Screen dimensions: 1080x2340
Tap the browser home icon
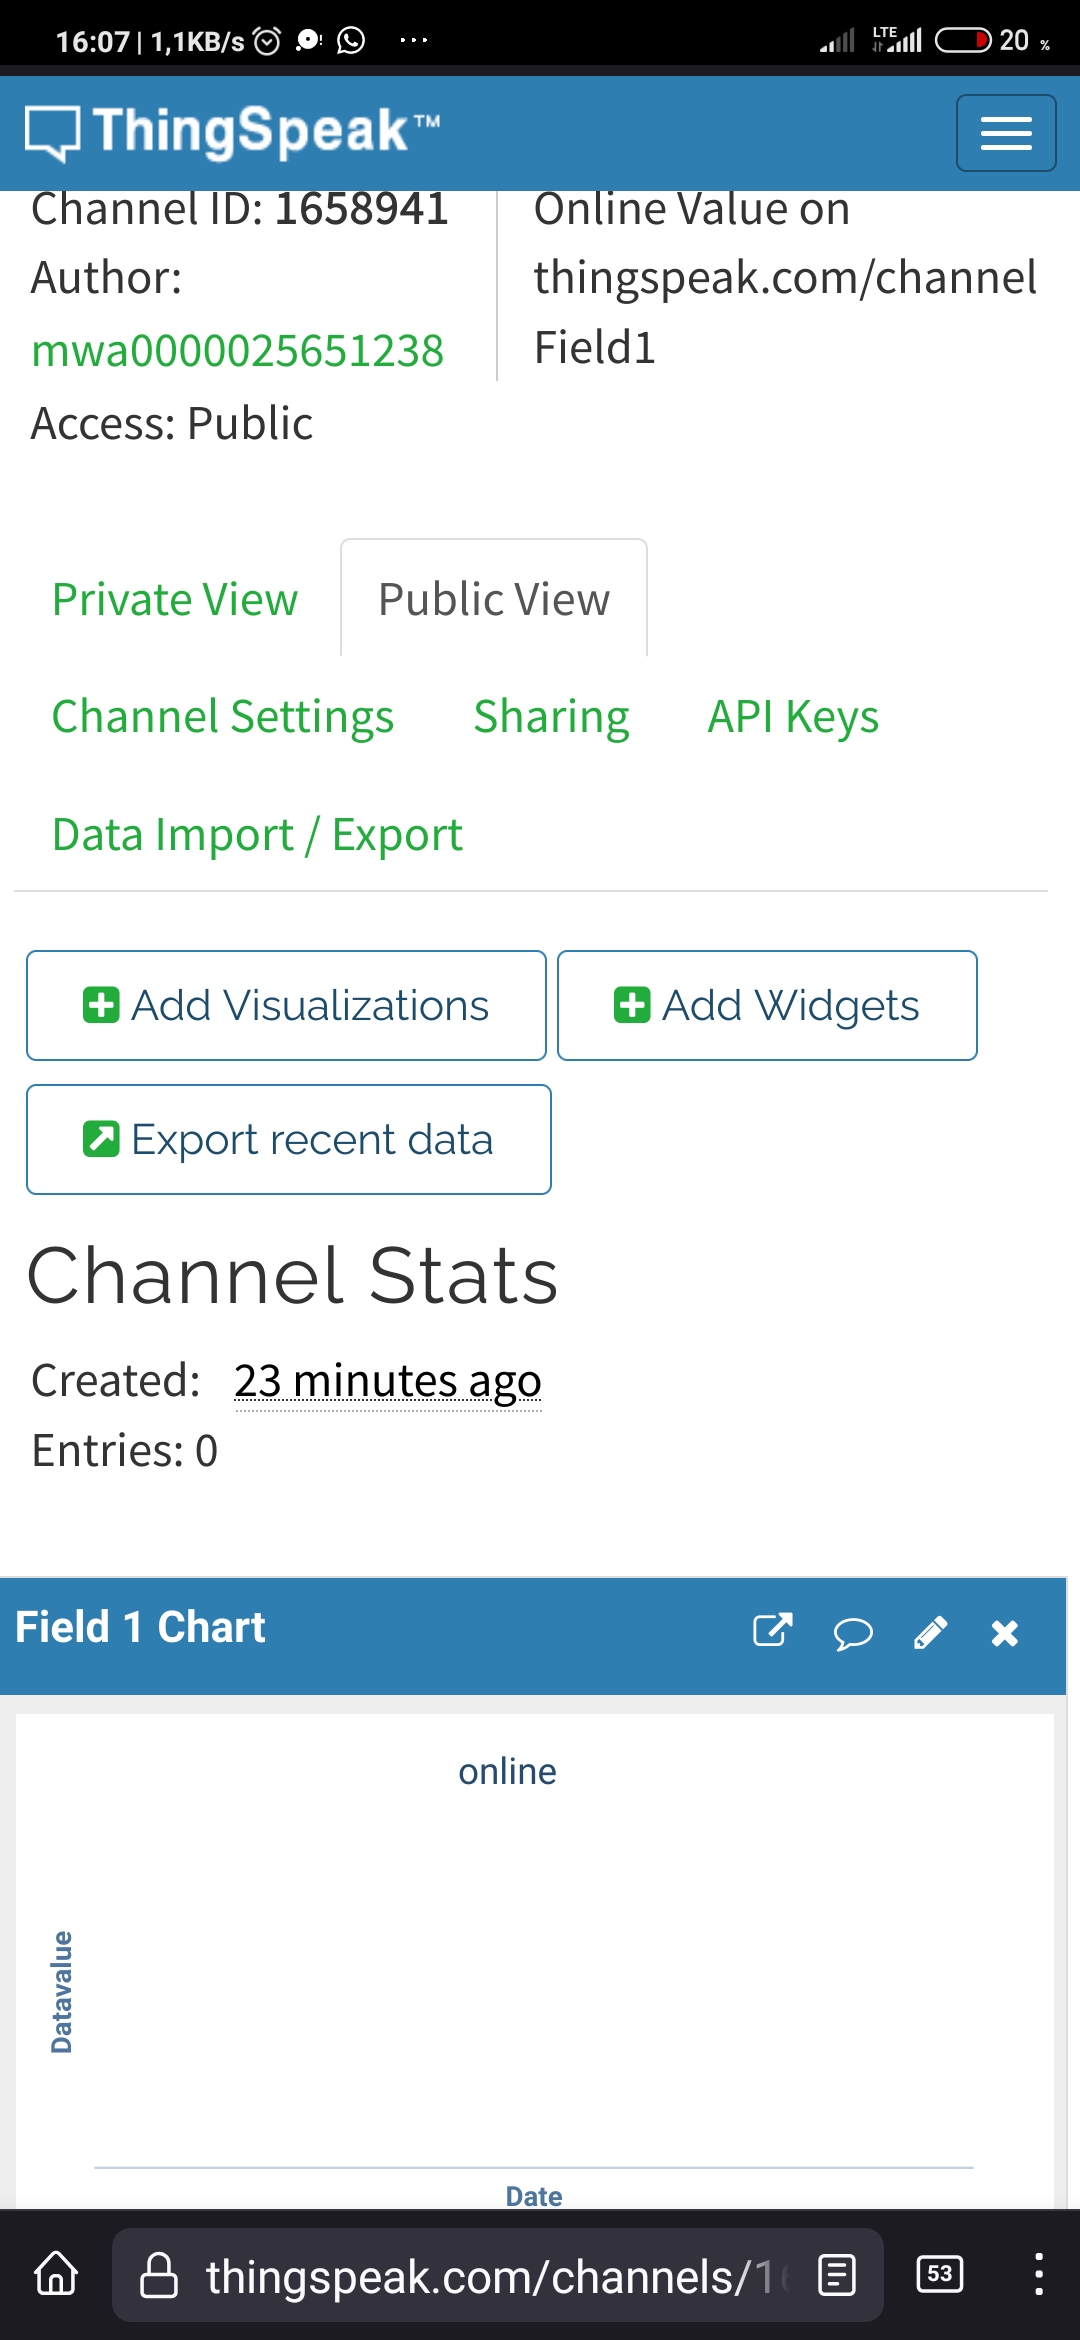56,2275
